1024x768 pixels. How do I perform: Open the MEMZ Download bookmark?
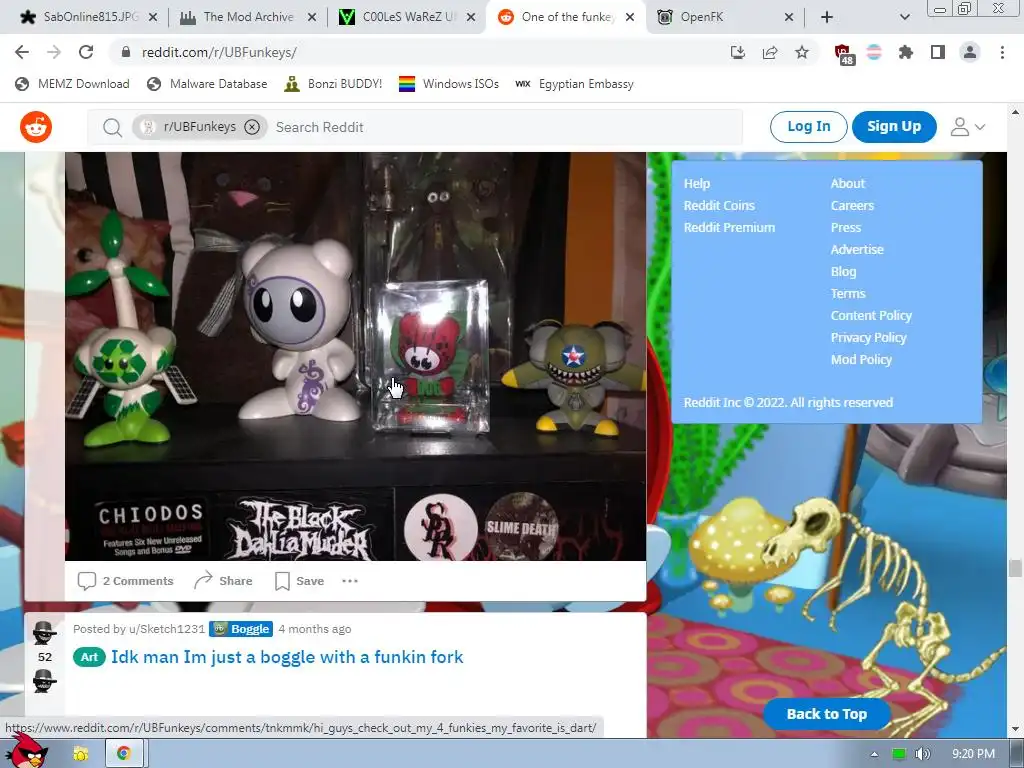point(72,84)
